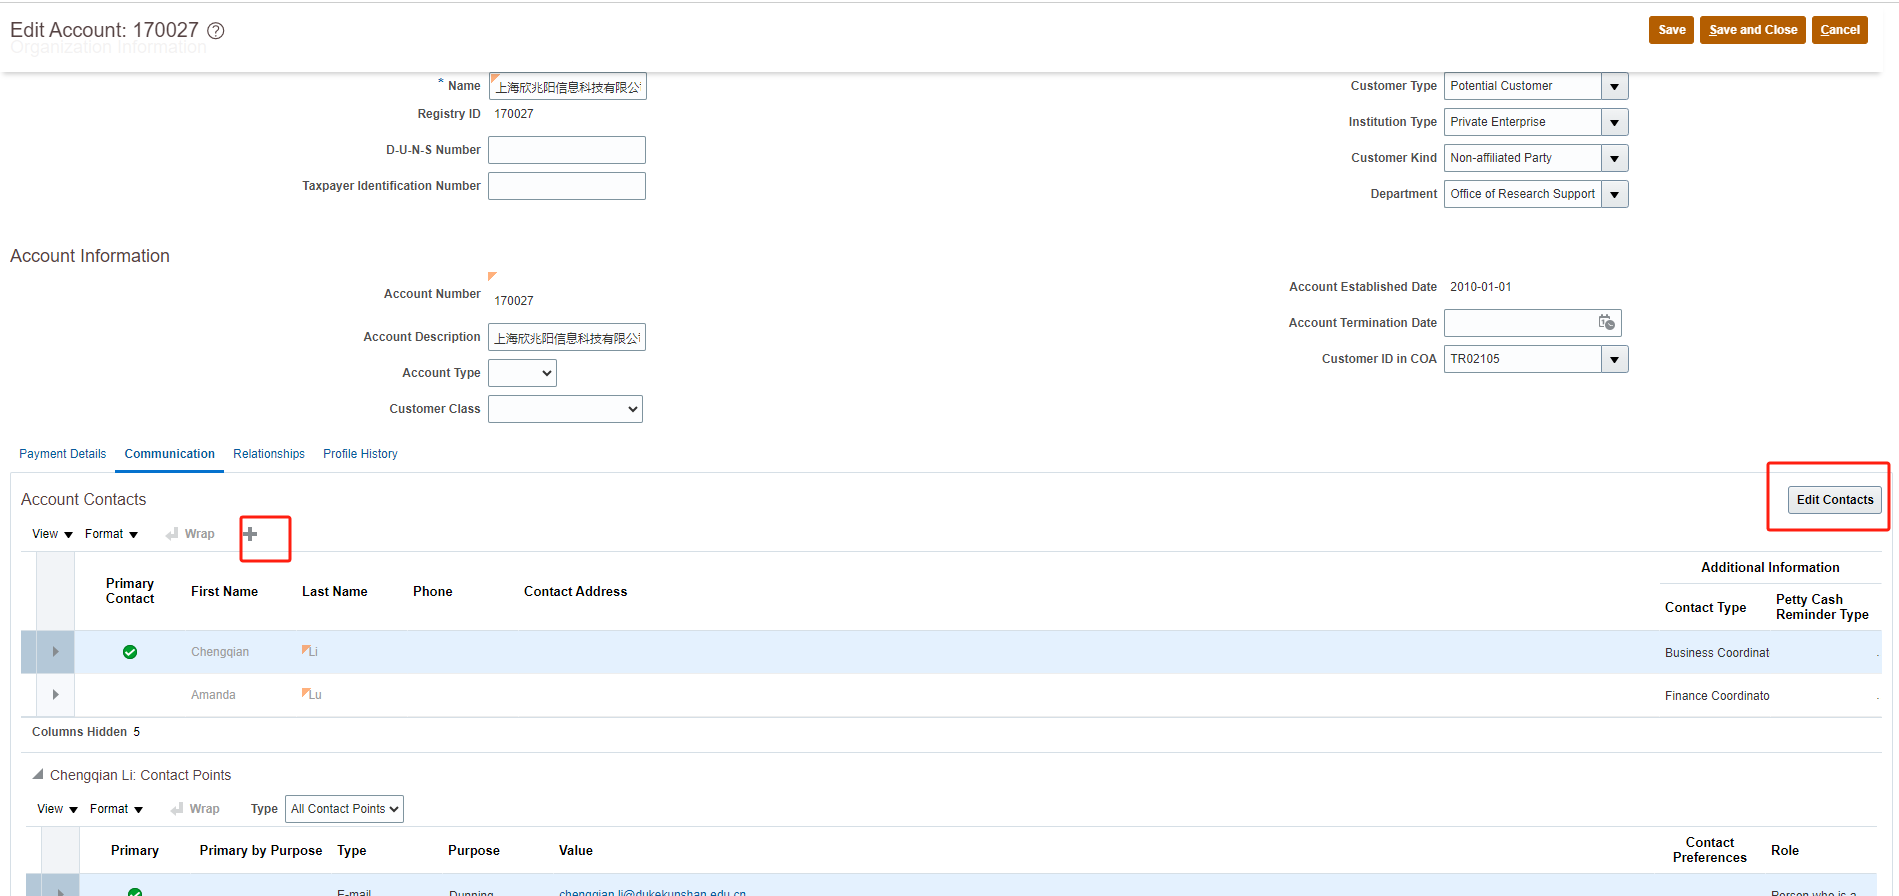Open the Customer Type dropdown
Image resolution: width=1899 pixels, height=896 pixels.
coord(1614,86)
